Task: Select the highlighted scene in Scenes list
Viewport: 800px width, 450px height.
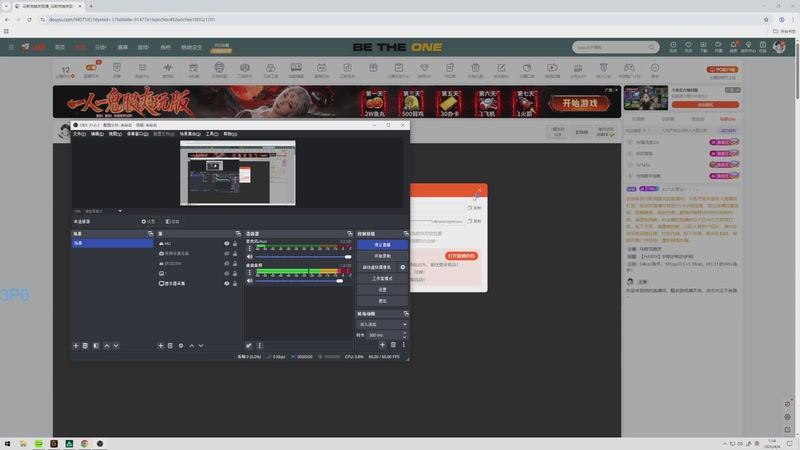Action: click(112, 243)
